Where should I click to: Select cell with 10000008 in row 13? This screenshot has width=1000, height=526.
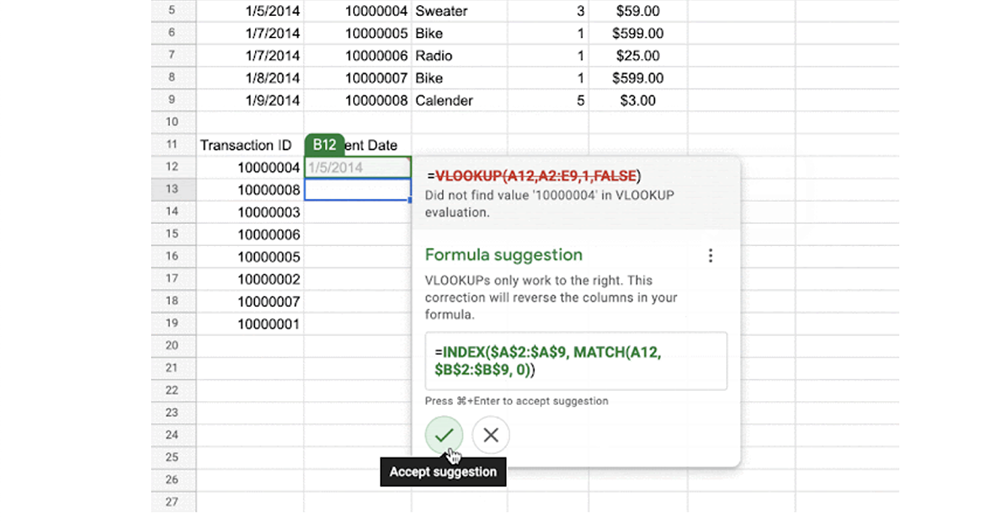250,189
